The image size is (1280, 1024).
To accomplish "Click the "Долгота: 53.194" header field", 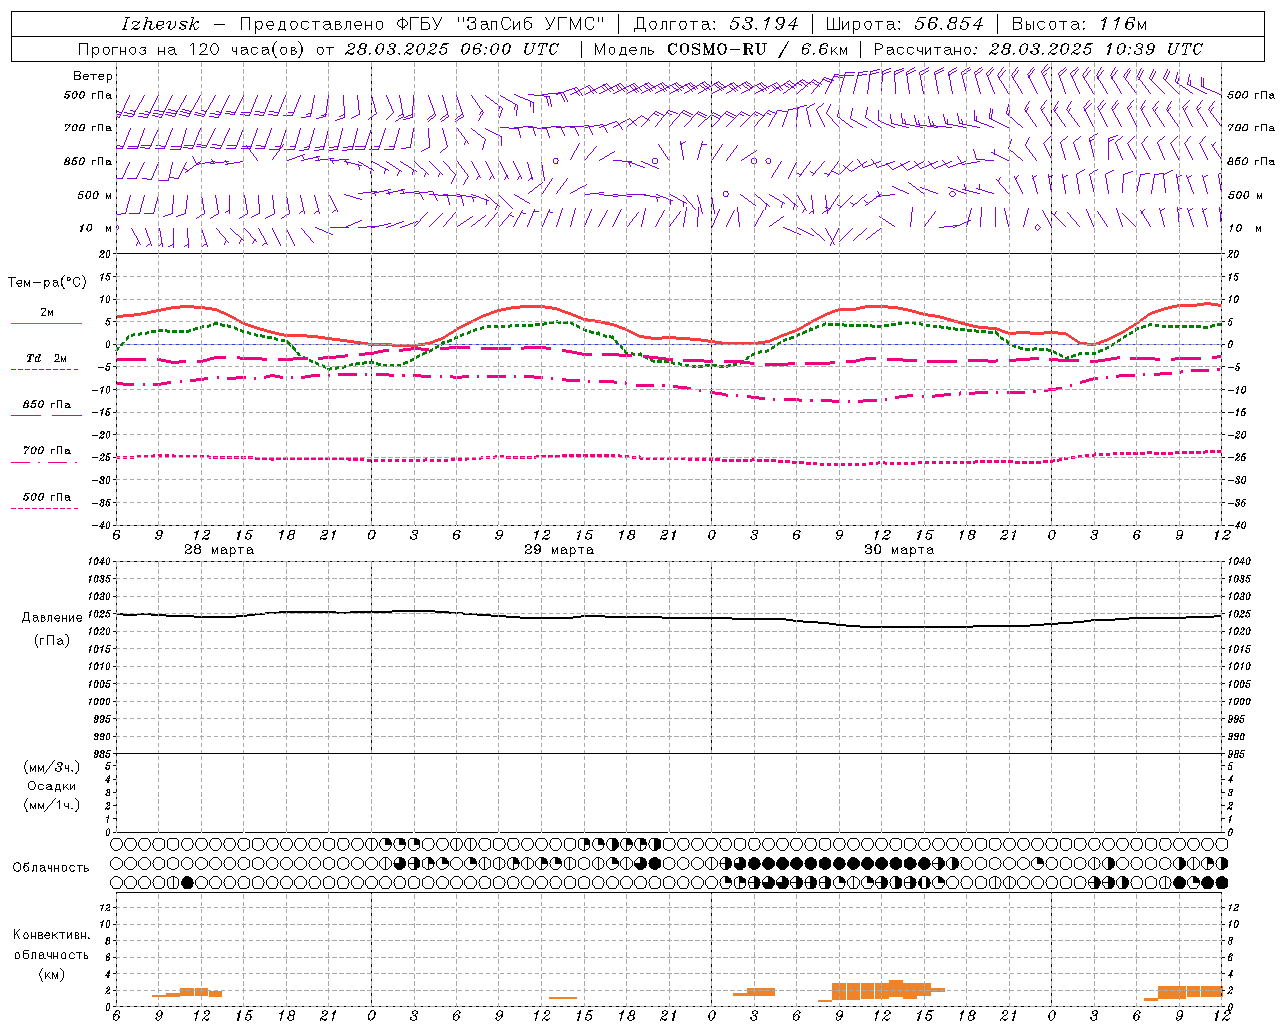I will point(716,24).
